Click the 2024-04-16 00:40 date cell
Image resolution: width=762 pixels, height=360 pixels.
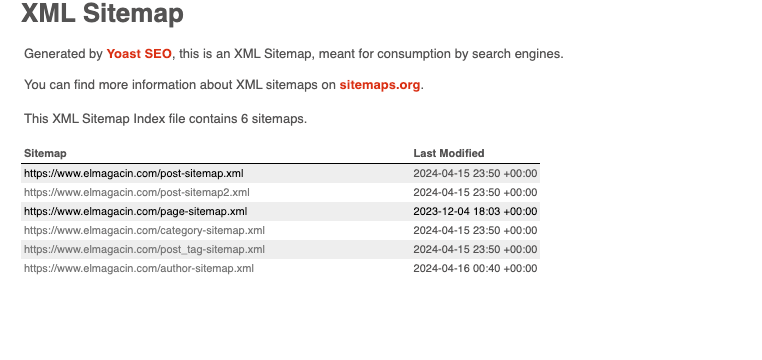[x=475, y=268]
